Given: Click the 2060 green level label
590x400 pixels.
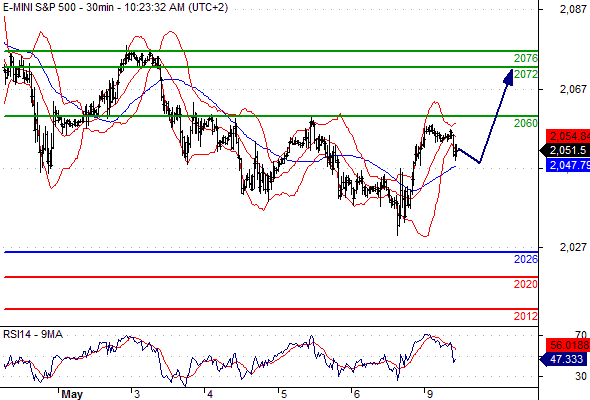Looking at the screenshot, I should point(526,123).
